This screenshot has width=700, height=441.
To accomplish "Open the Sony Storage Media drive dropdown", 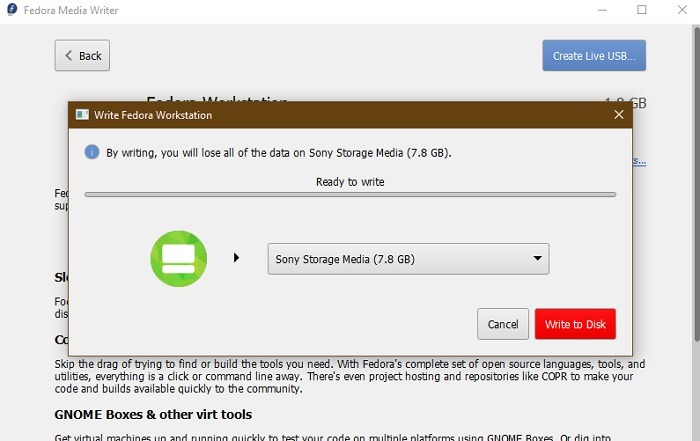I will pos(408,259).
